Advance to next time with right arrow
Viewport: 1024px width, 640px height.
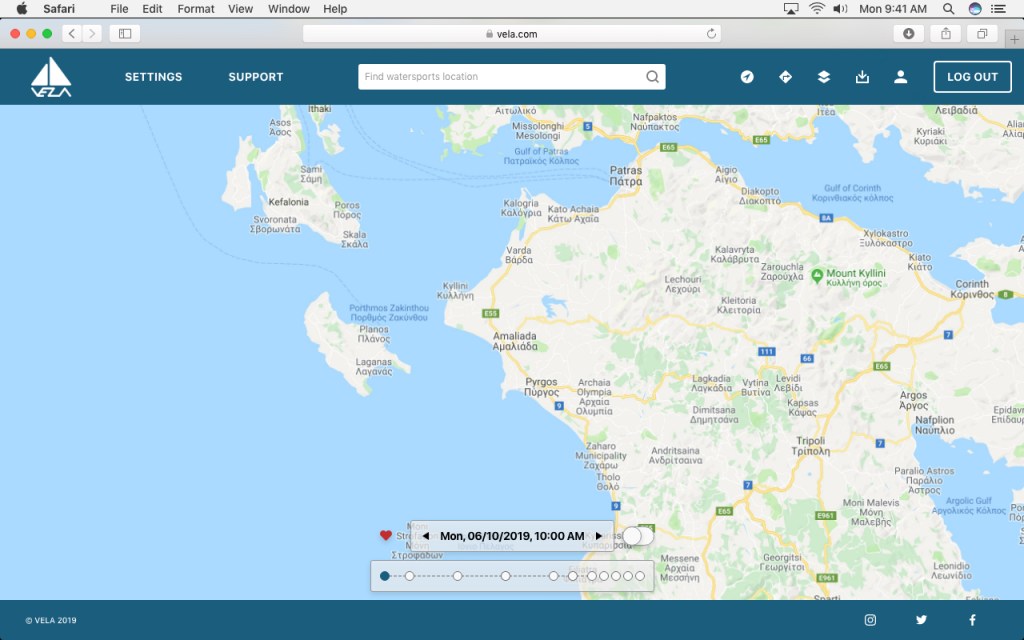[599, 536]
